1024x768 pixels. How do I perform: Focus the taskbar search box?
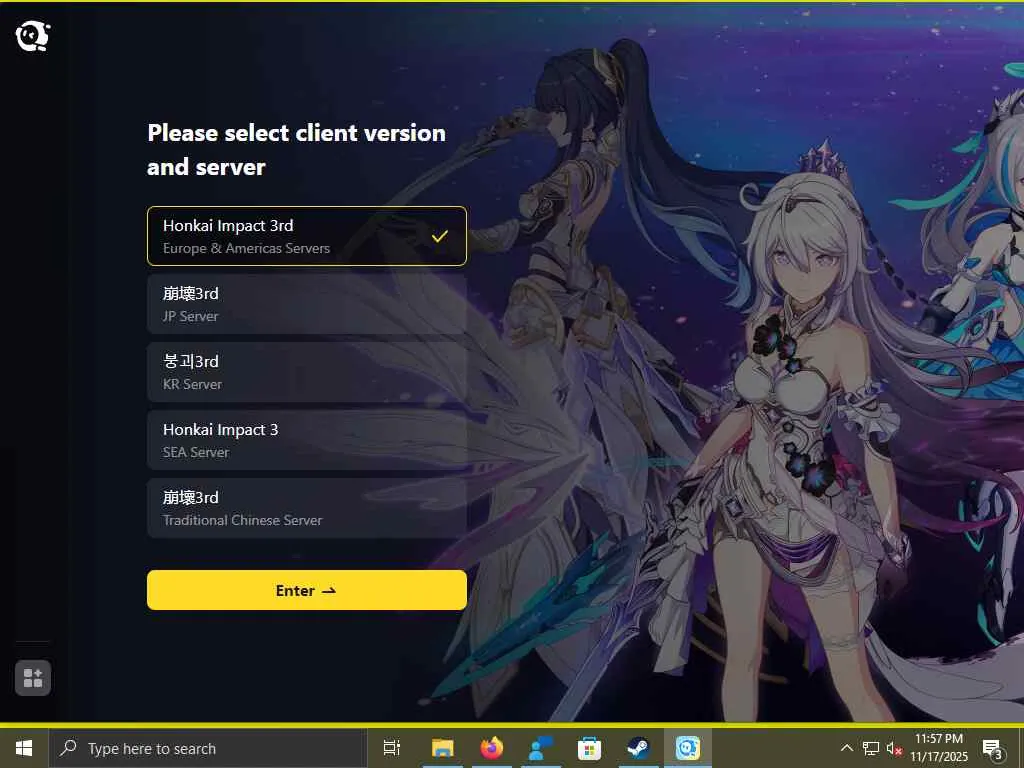[x=208, y=748]
